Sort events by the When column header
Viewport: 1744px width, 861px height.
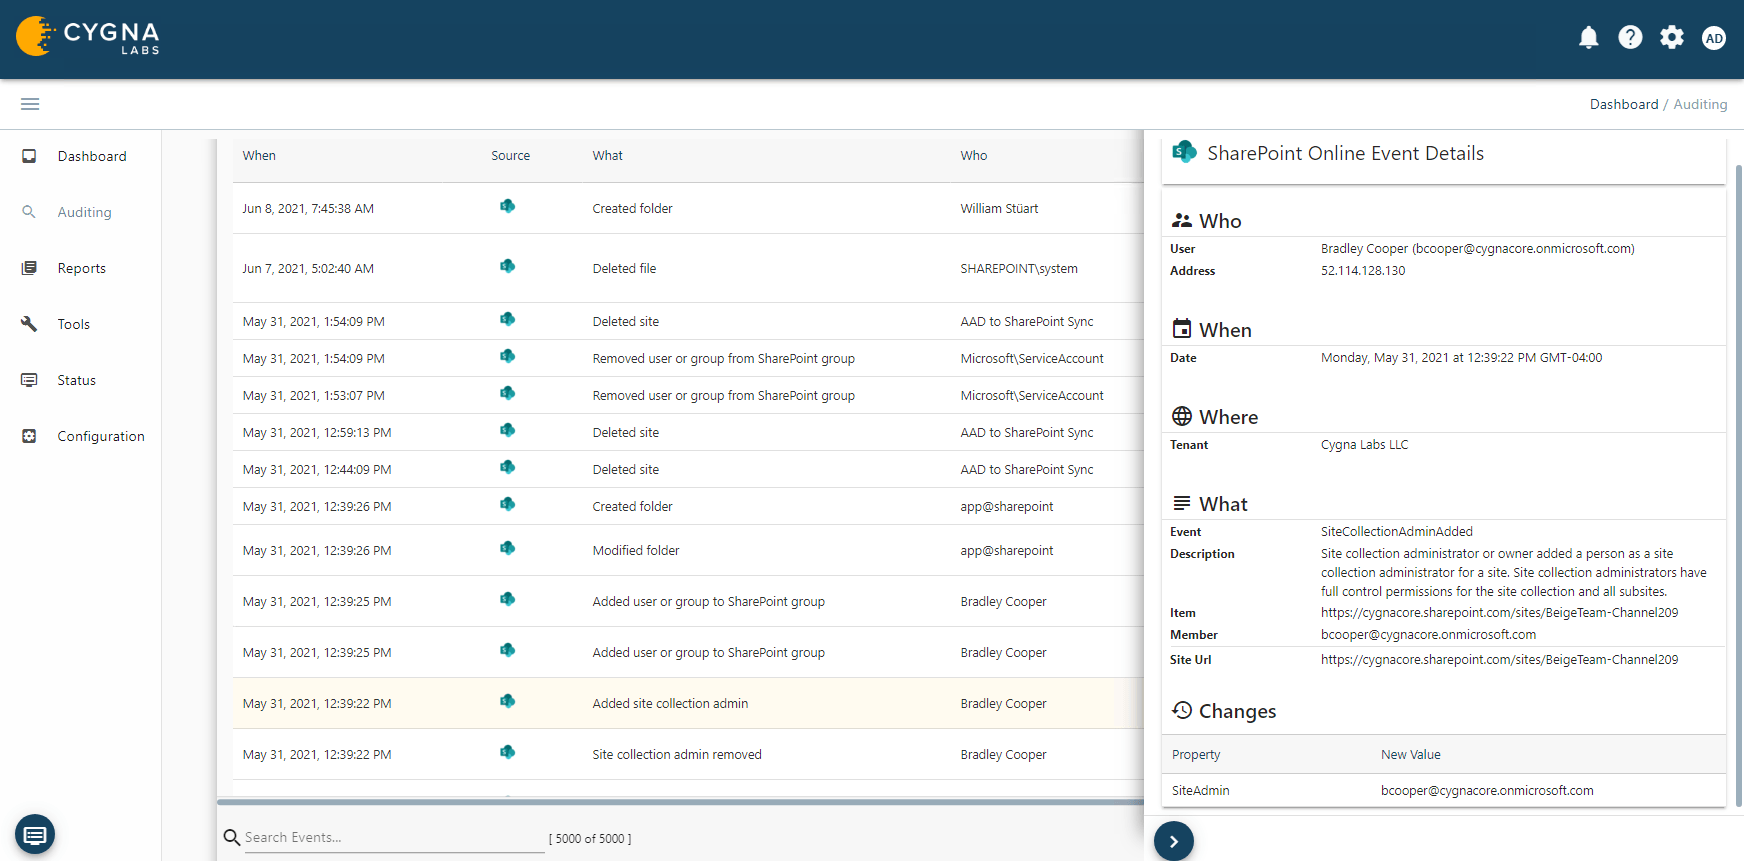point(259,156)
